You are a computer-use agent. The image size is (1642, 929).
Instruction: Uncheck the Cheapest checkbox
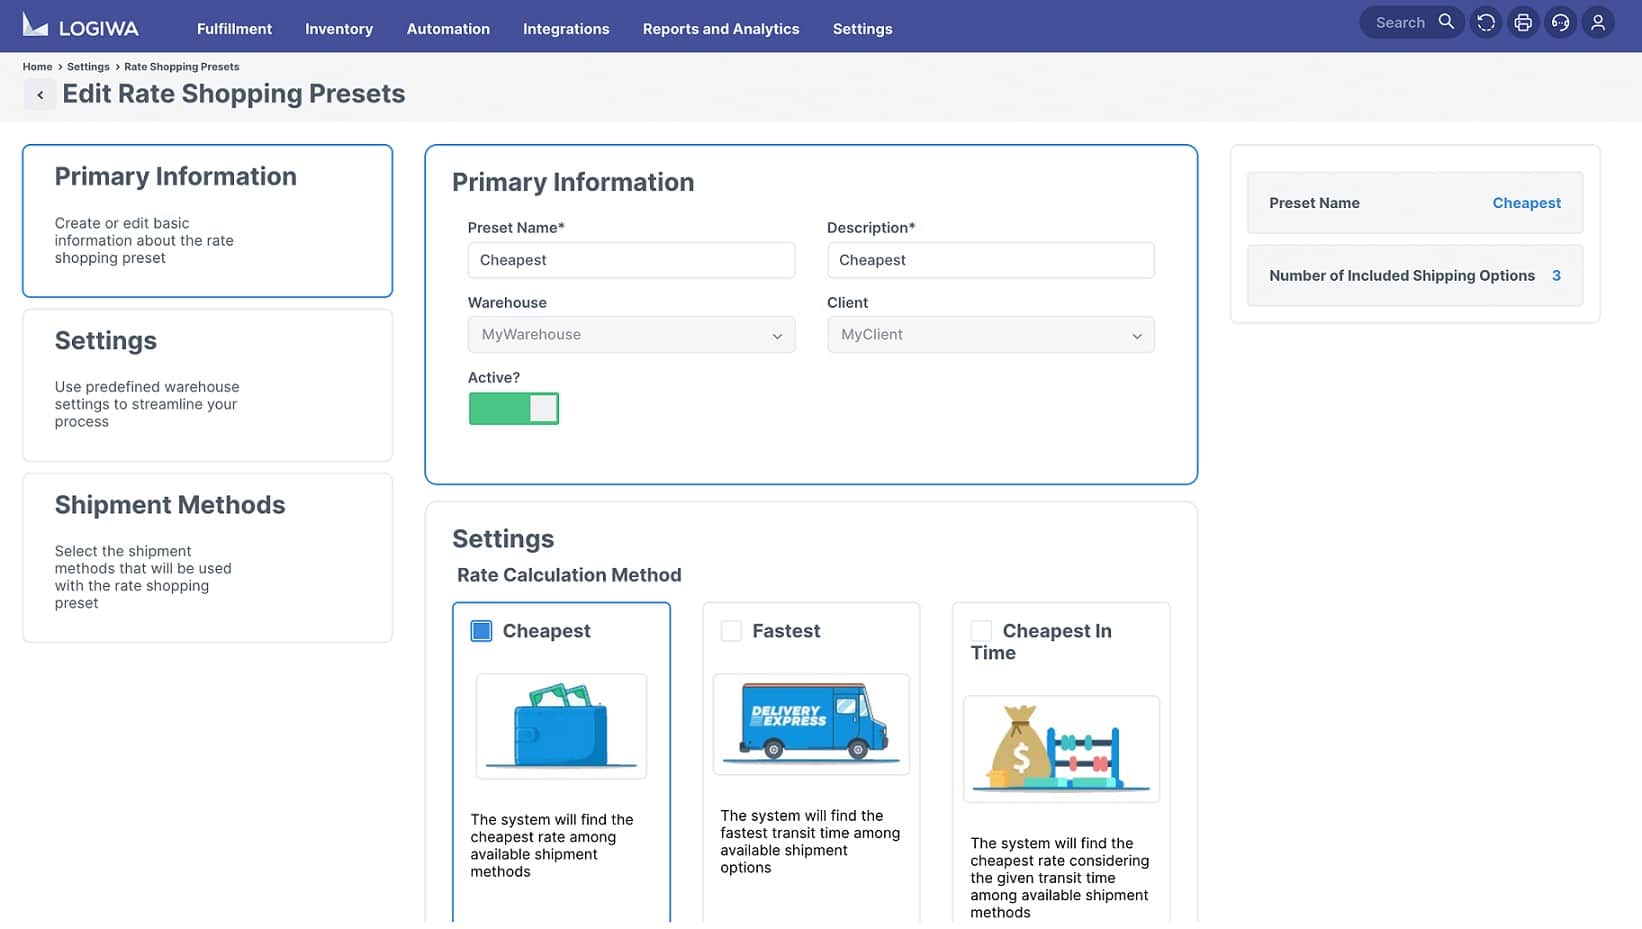[481, 631]
